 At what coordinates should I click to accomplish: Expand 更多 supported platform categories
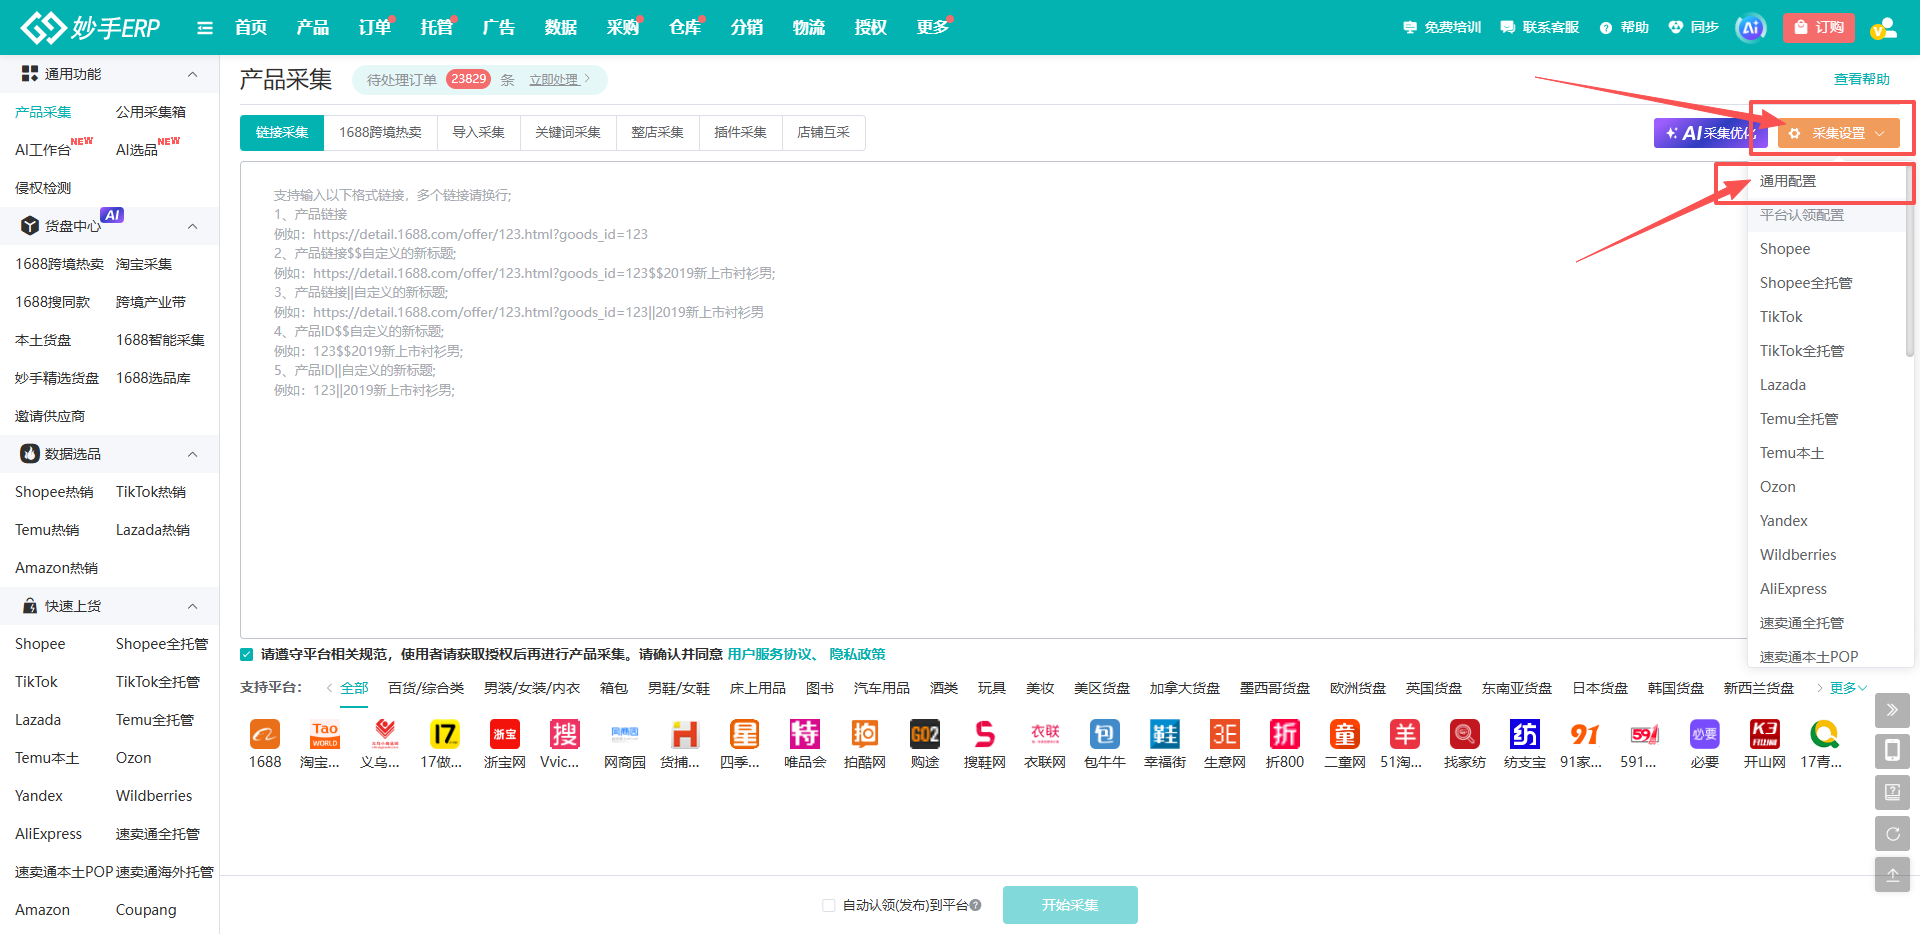tap(1848, 688)
